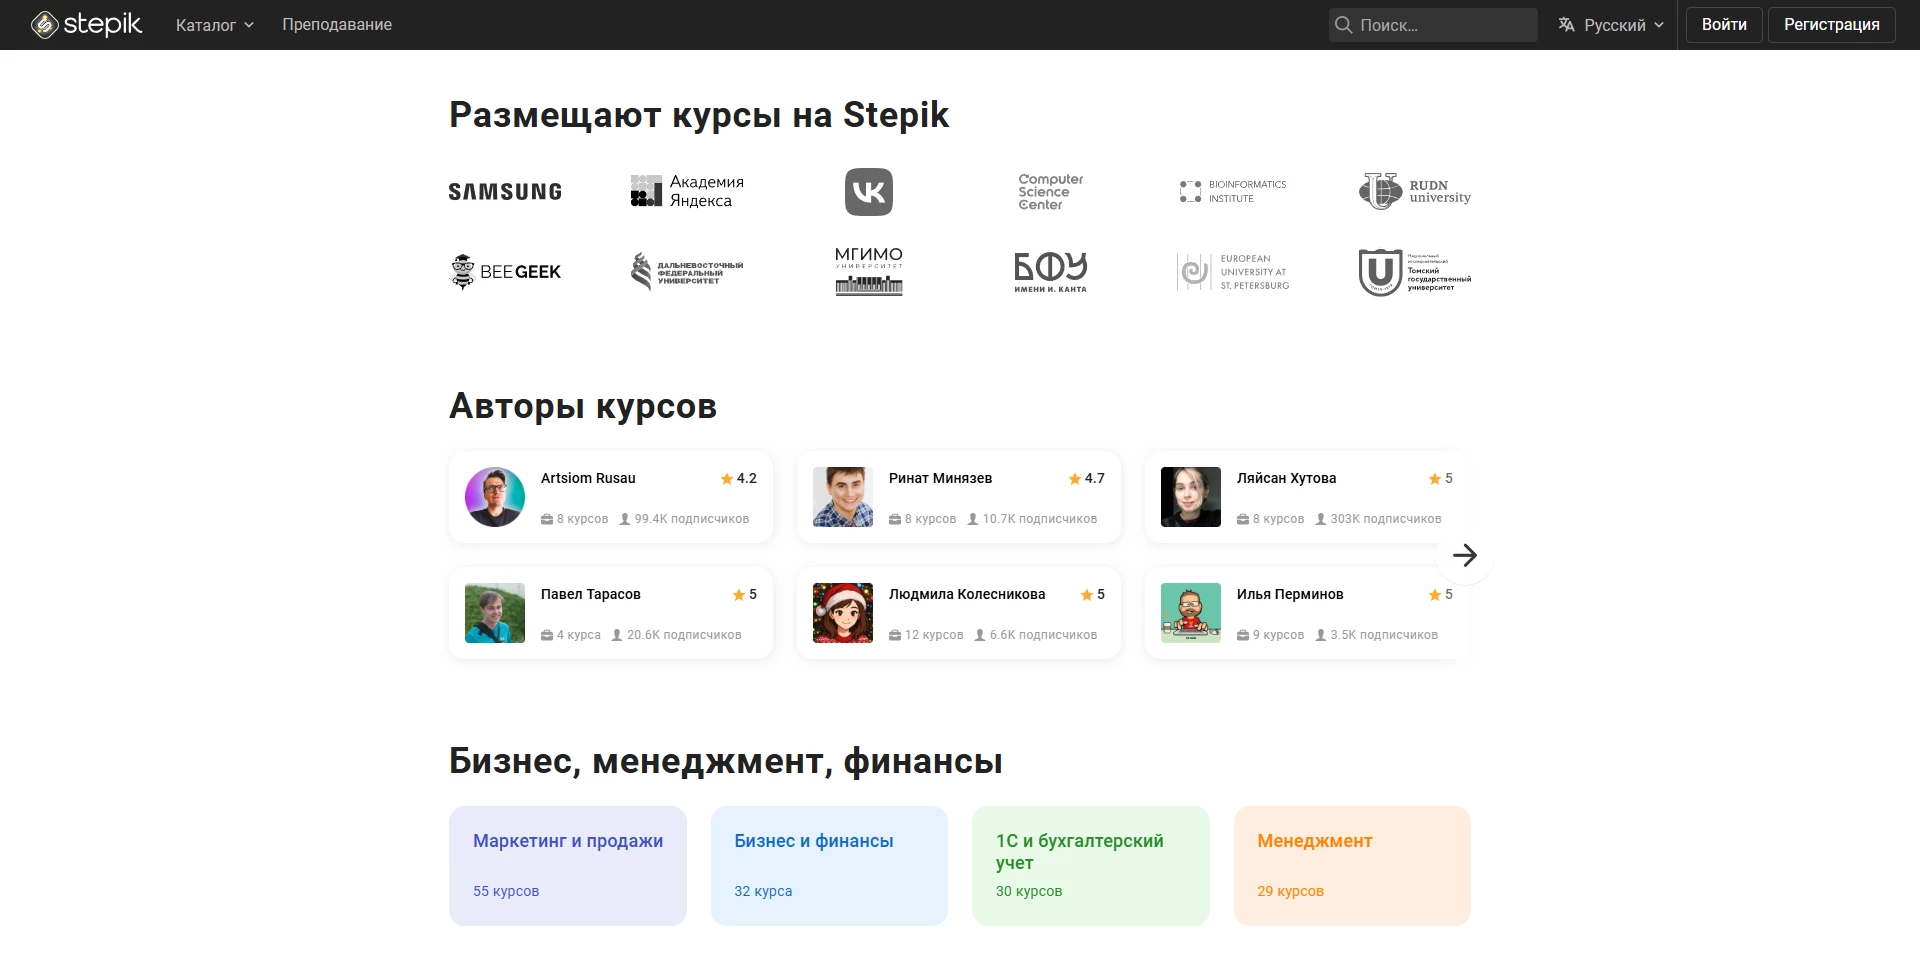Open the МГИМО university logo
1920x953 pixels.
click(868, 271)
